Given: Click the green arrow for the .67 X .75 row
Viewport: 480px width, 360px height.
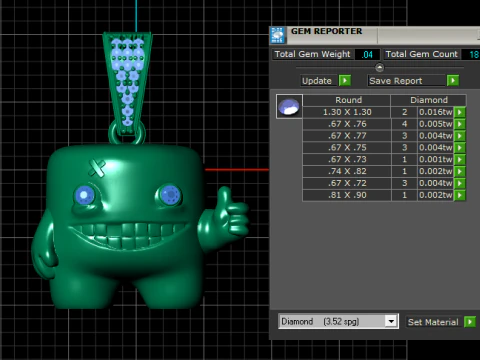Looking at the screenshot, I should coord(460,148).
